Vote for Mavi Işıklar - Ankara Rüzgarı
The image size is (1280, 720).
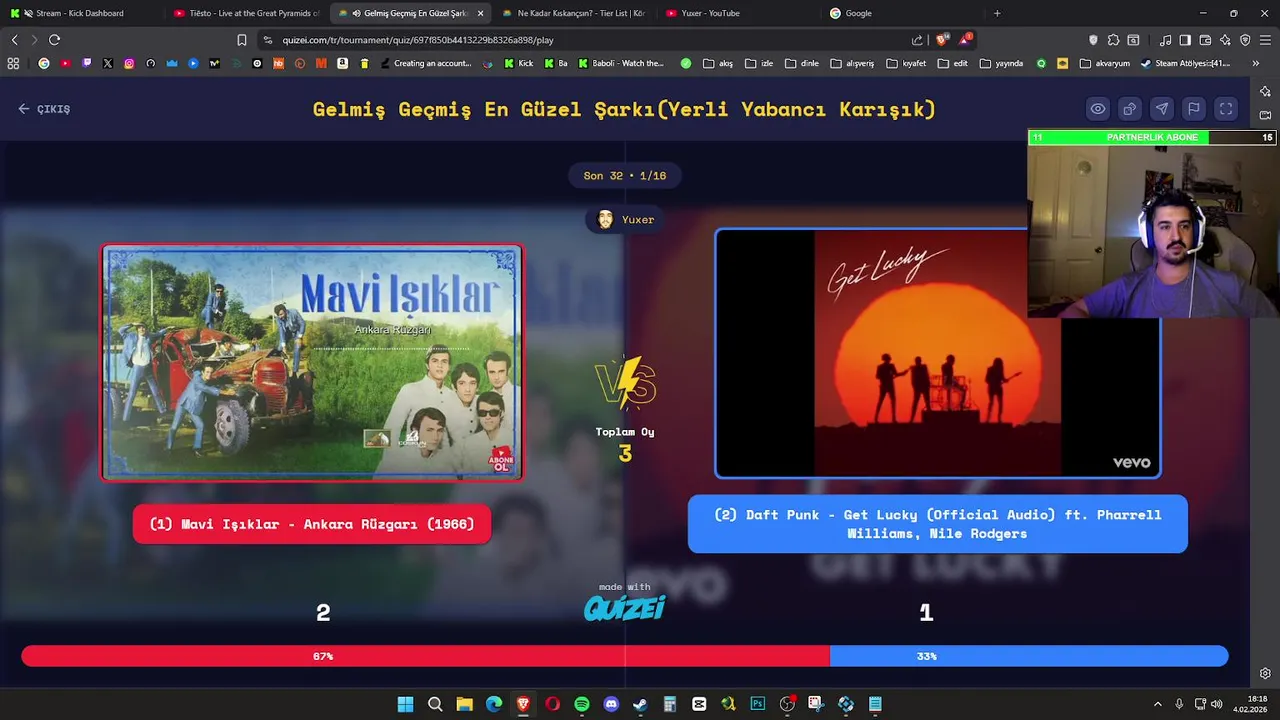pyautogui.click(x=312, y=524)
